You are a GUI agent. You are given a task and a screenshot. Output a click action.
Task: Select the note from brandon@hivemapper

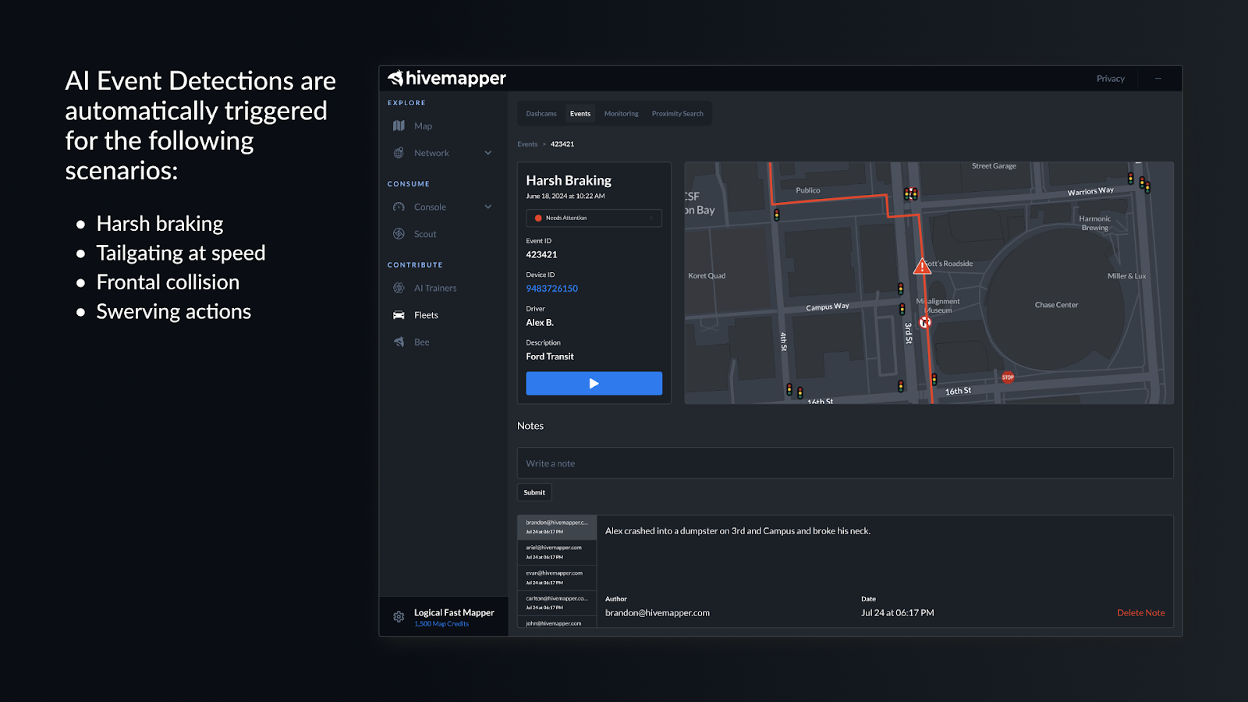coord(557,527)
